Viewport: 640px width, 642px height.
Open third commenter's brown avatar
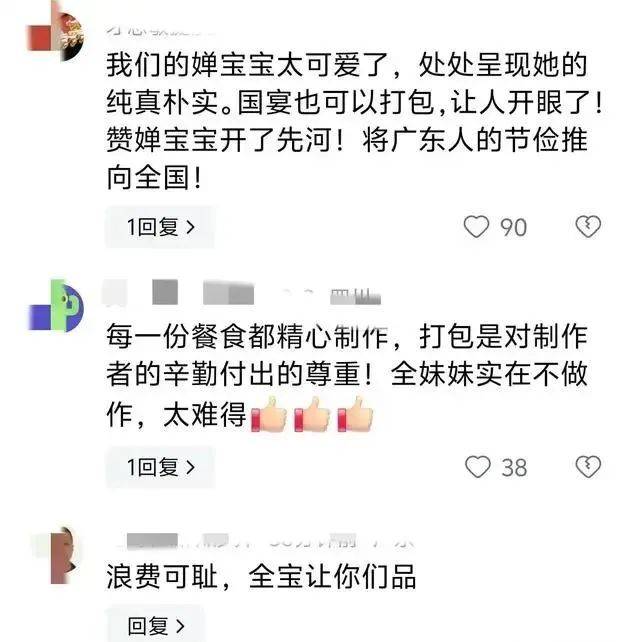[57, 555]
